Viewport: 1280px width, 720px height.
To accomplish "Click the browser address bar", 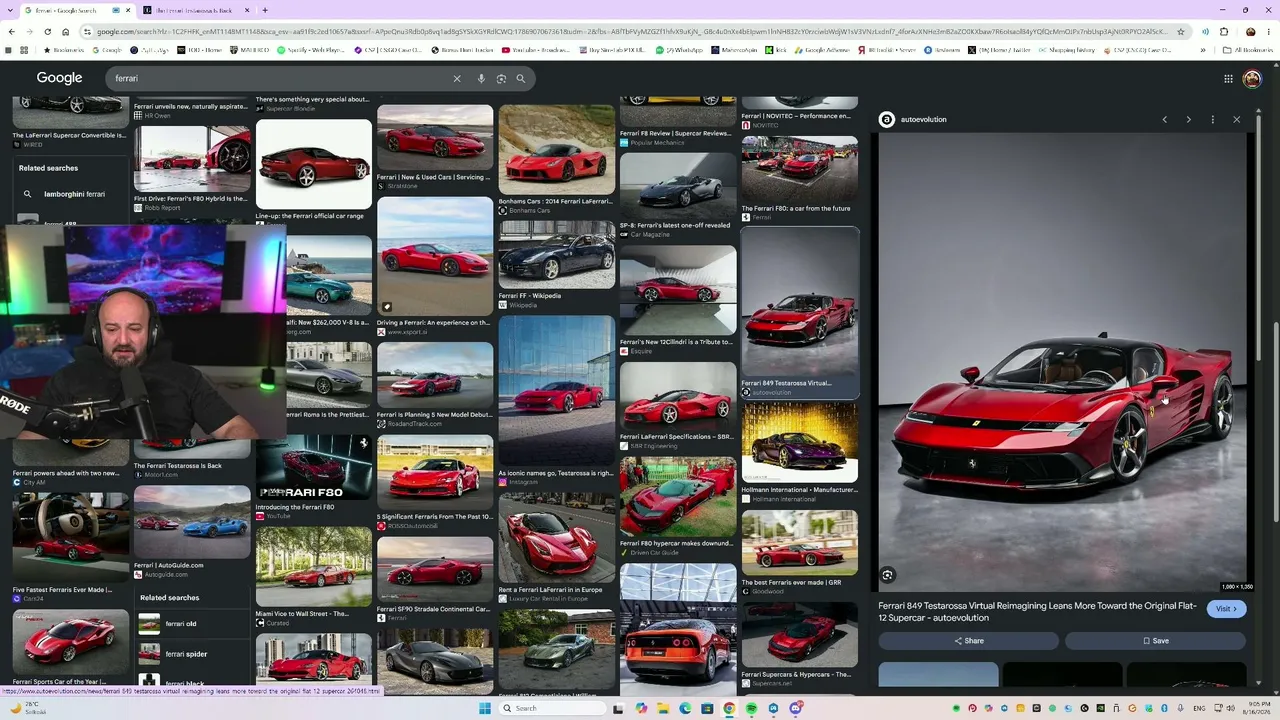I will tap(630, 31).
